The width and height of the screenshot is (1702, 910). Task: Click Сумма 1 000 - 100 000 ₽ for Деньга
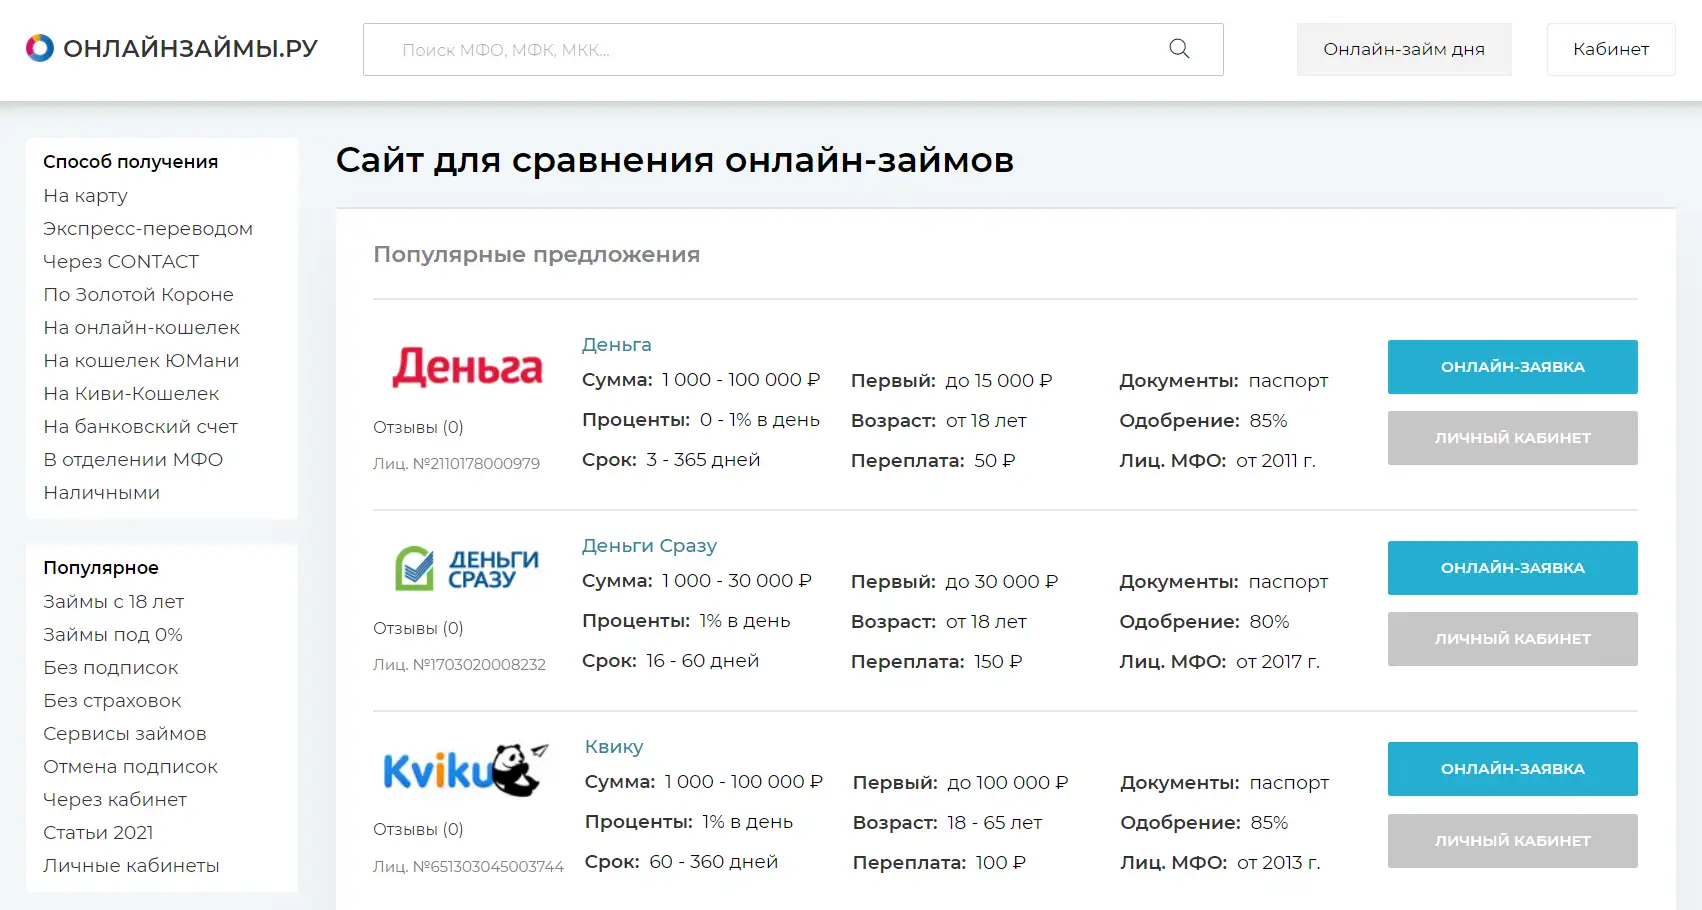[x=701, y=380]
